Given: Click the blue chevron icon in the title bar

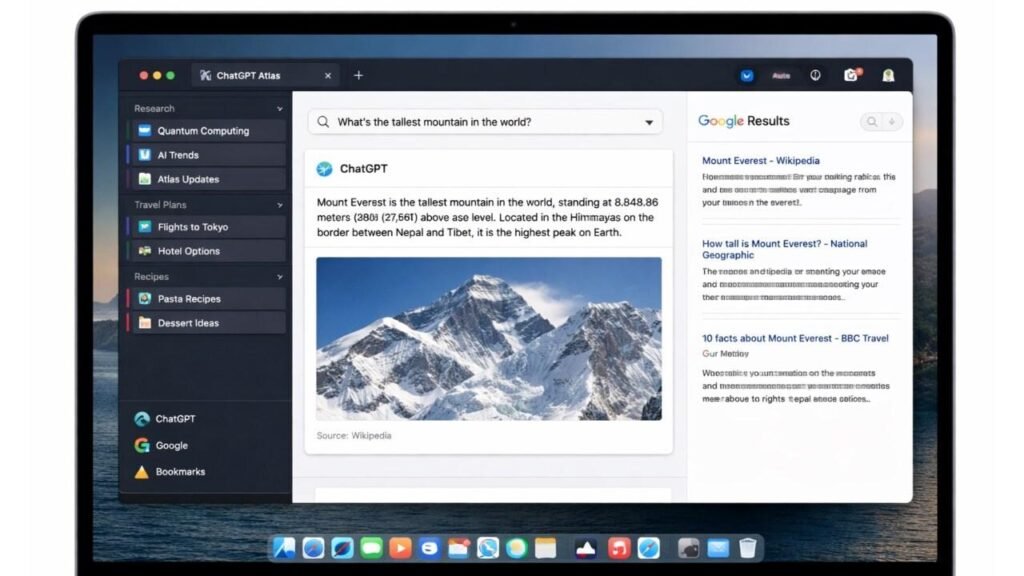Looking at the screenshot, I should 746,76.
